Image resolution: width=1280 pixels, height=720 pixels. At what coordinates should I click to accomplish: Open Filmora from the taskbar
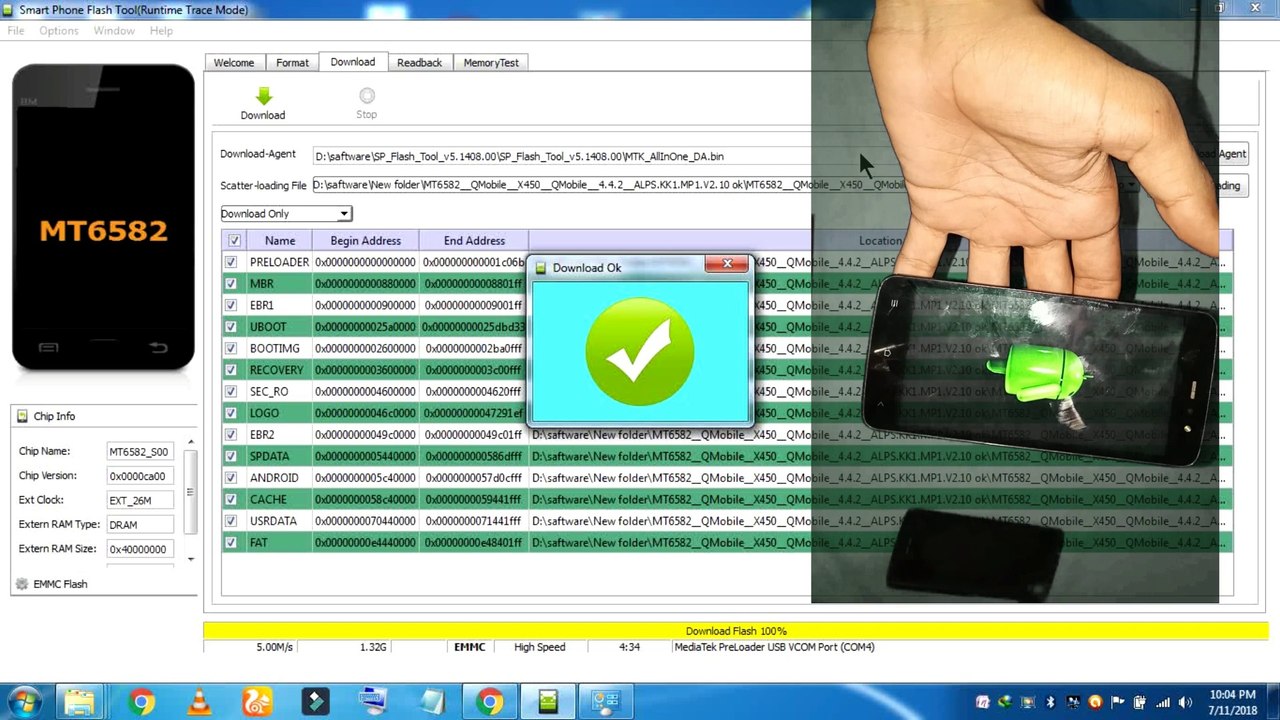tap(315, 702)
